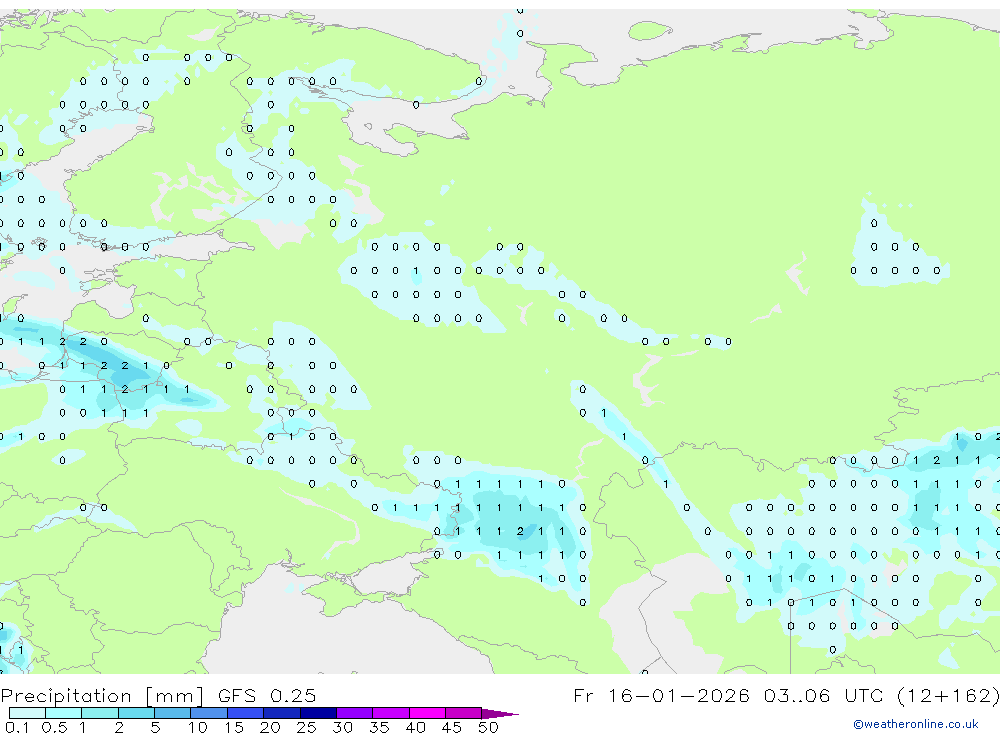Click the '0.5' legend scale label

tap(54, 727)
